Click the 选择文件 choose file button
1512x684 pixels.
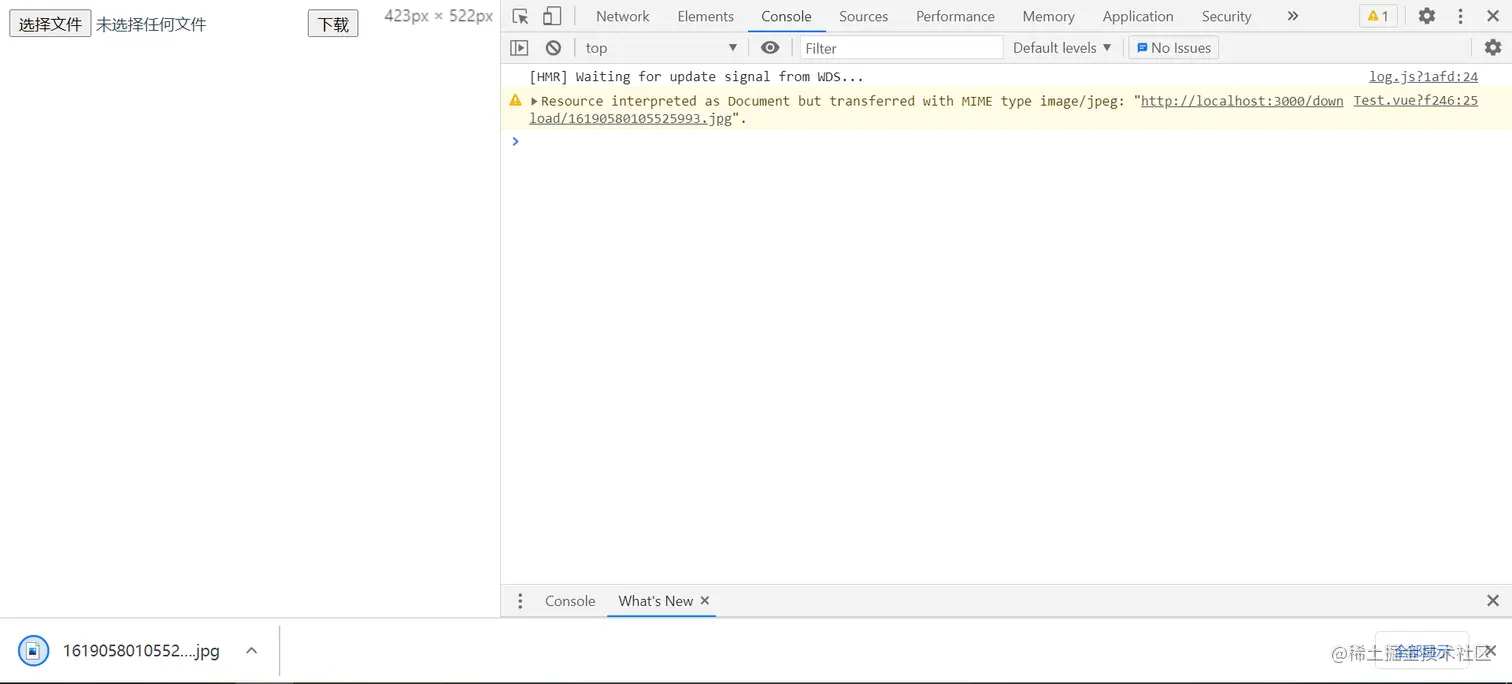[50, 24]
